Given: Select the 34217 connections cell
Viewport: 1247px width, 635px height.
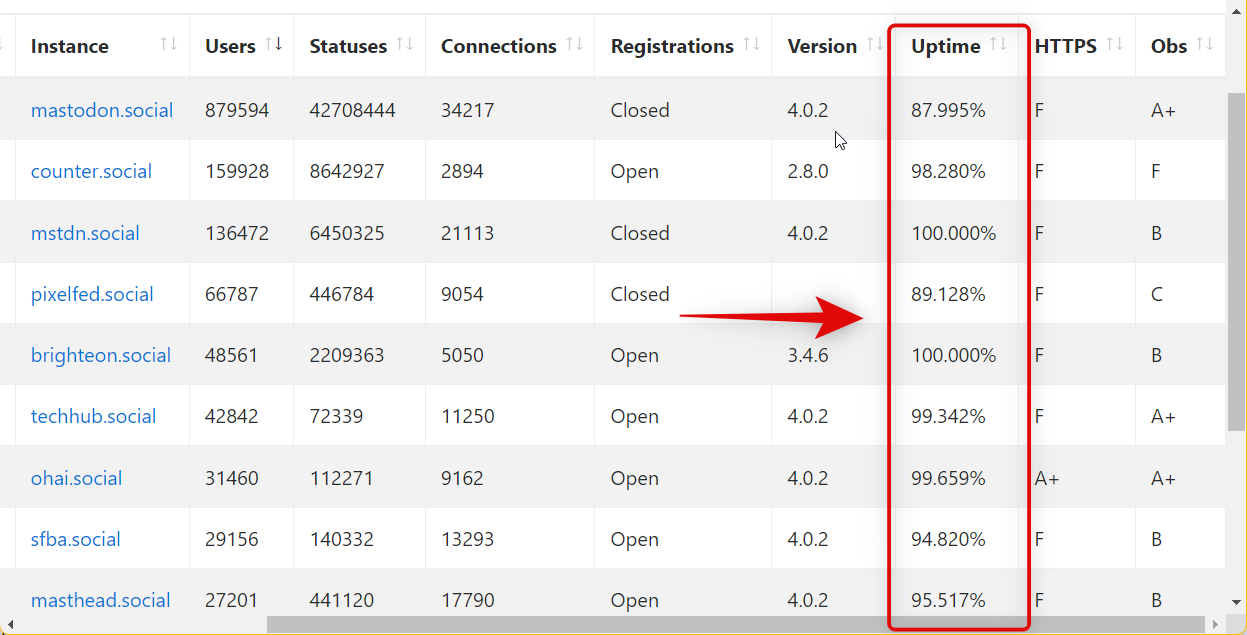Looking at the screenshot, I should 468,110.
